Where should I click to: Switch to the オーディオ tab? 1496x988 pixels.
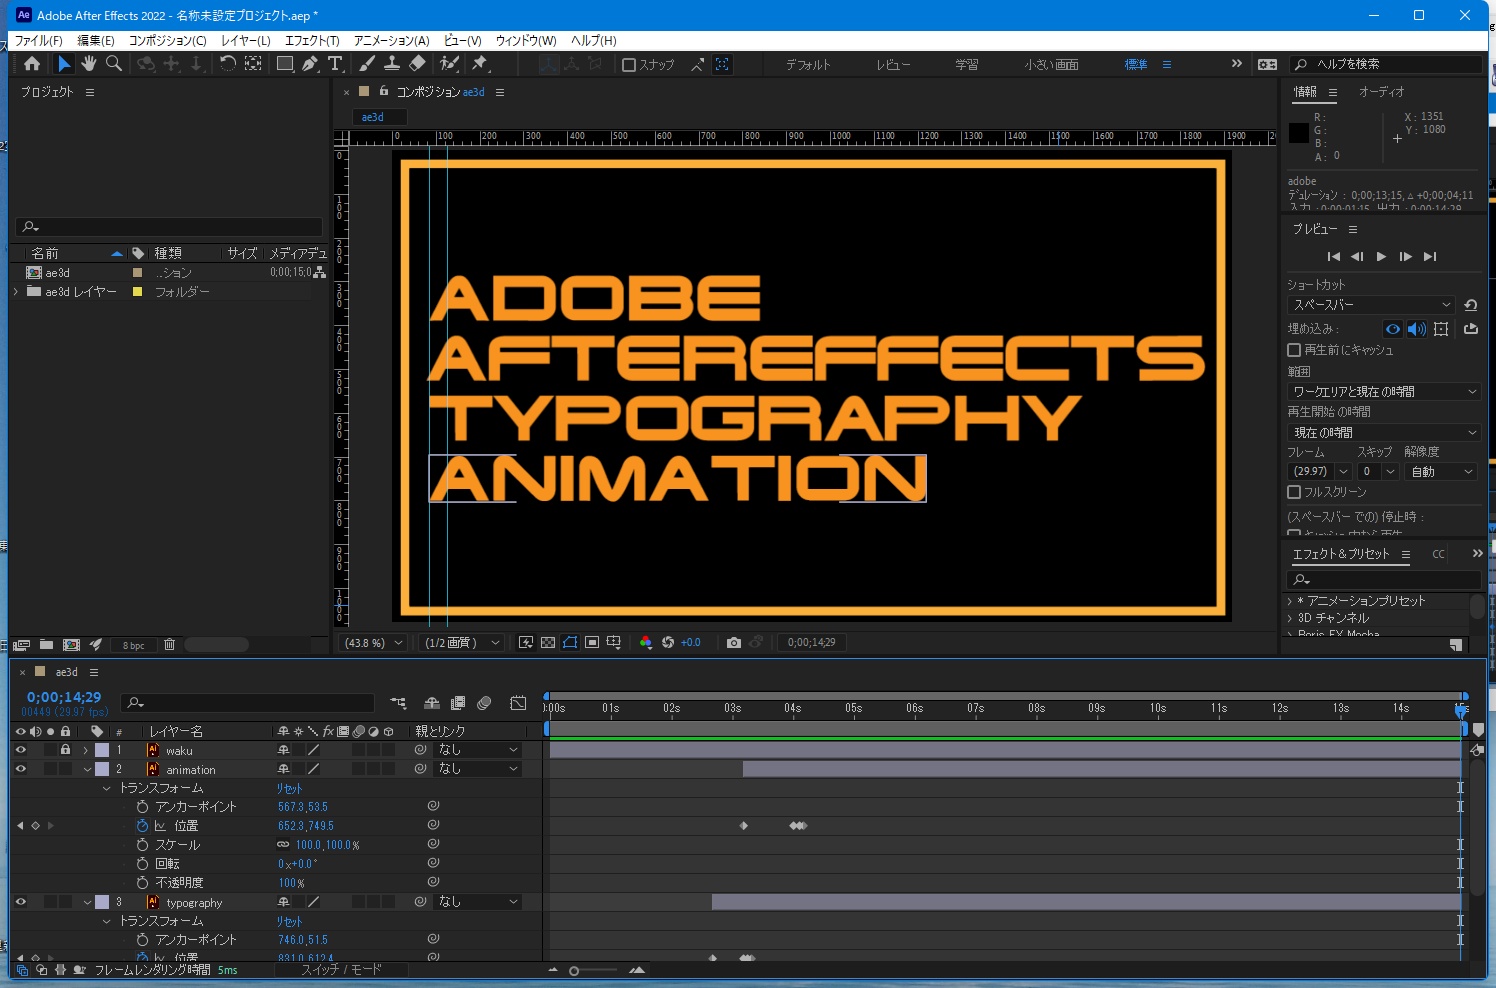pyautogui.click(x=1382, y=92)
